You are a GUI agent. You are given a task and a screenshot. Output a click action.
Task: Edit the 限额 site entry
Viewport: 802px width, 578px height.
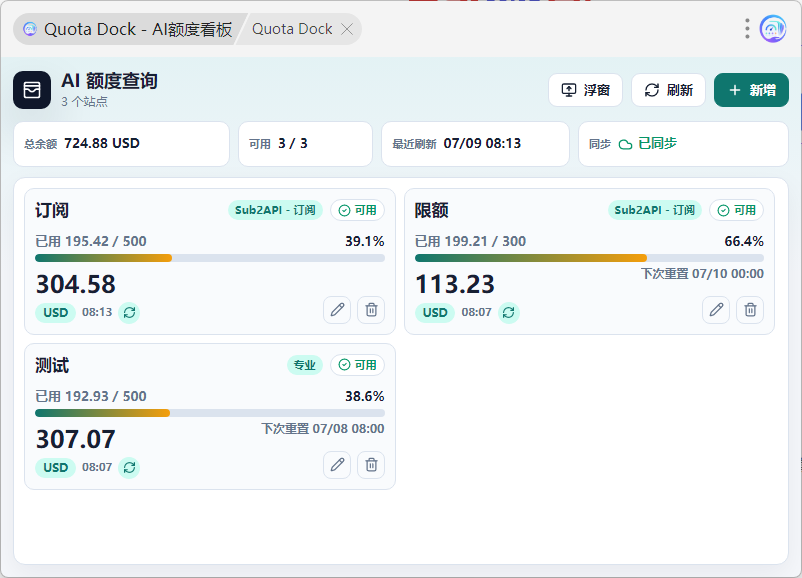click(x=716, y=310)
